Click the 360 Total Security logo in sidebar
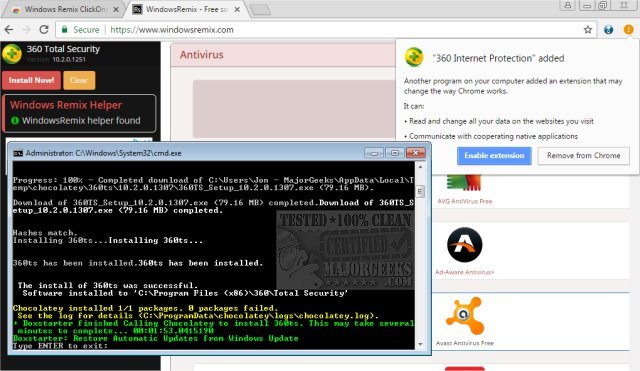The image size is (640, 371). click(x=12, y=53)
